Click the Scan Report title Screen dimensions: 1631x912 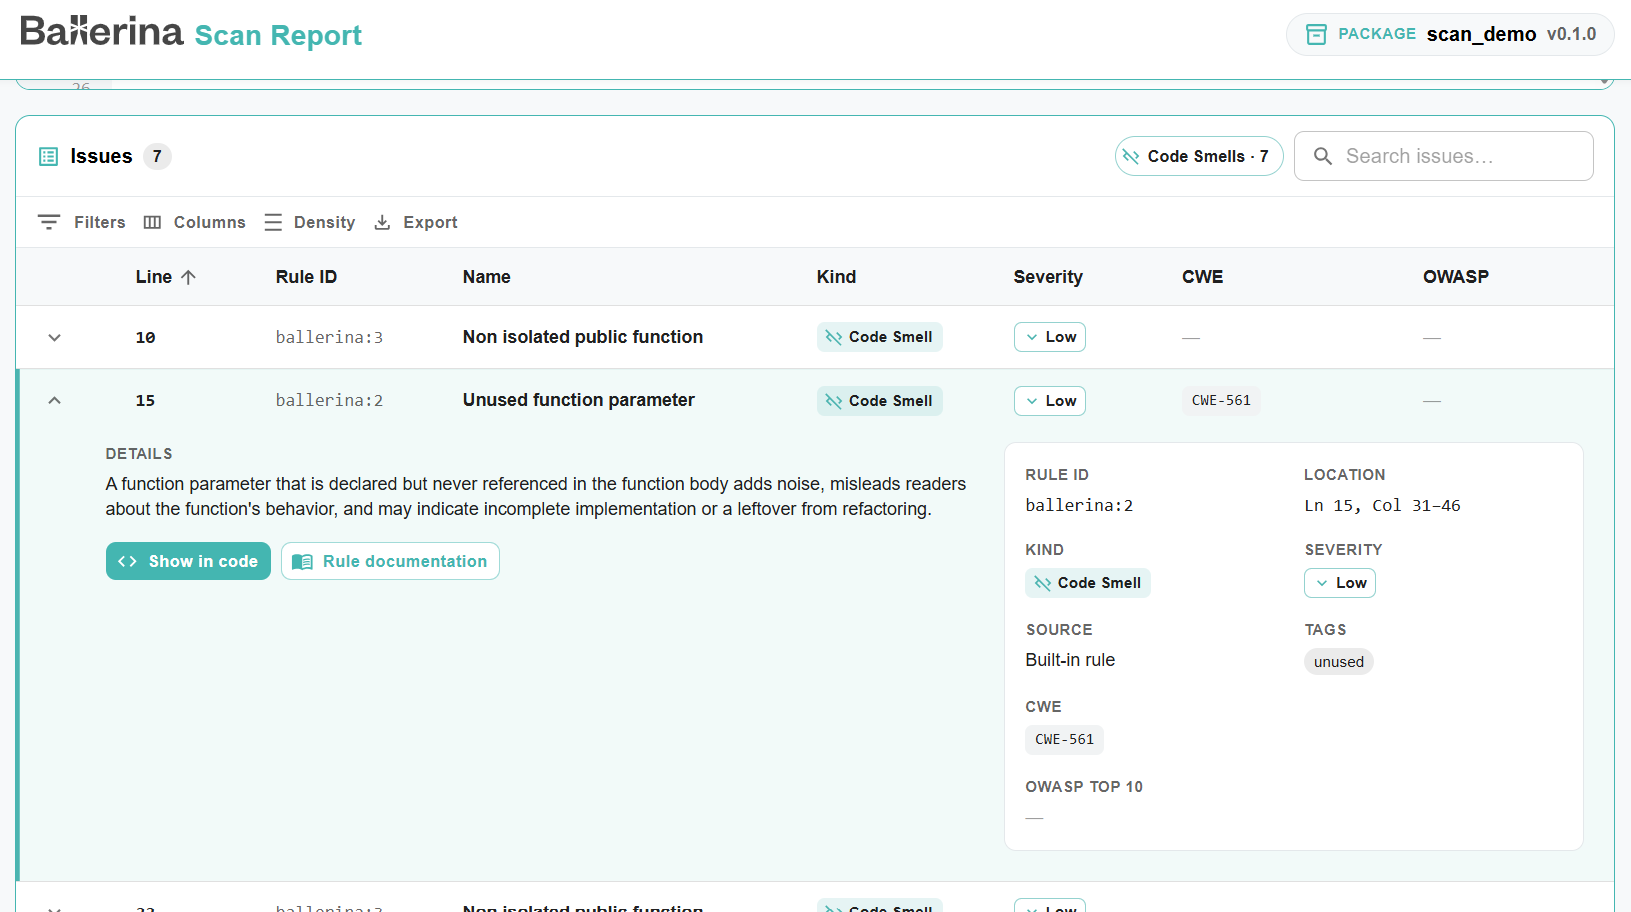point(278,35)
